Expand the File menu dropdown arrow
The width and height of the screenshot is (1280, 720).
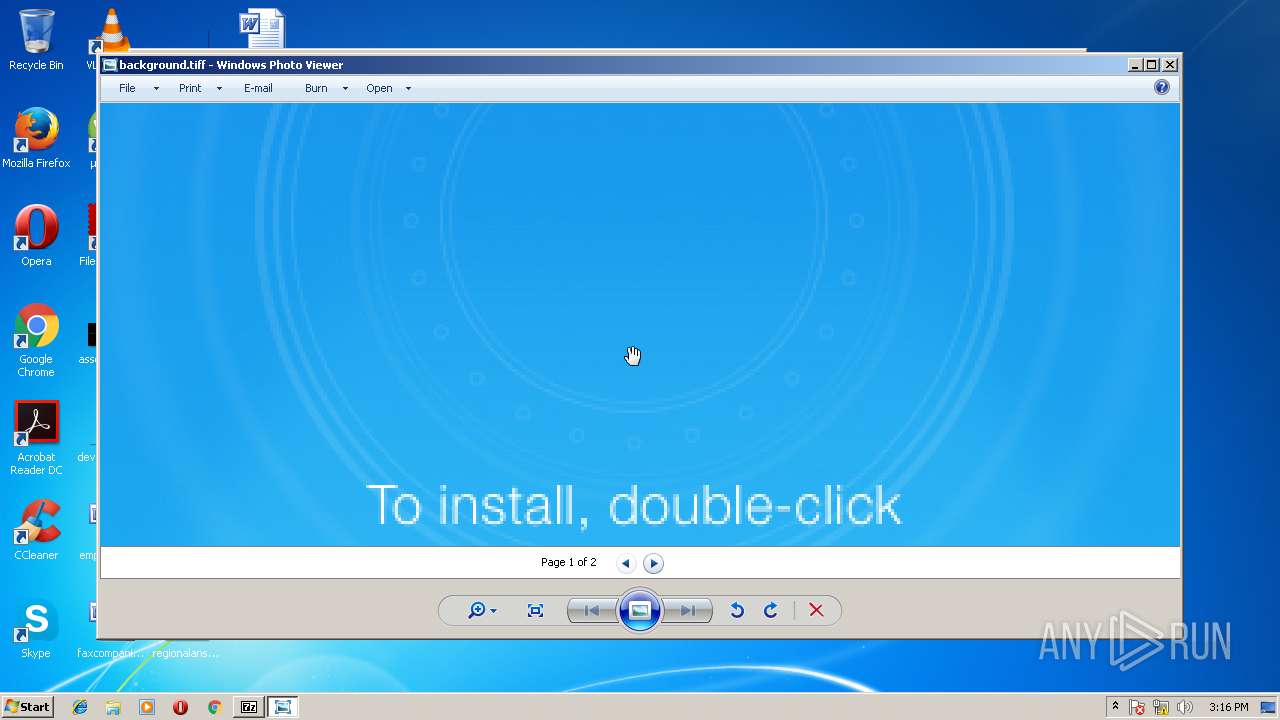156,88
